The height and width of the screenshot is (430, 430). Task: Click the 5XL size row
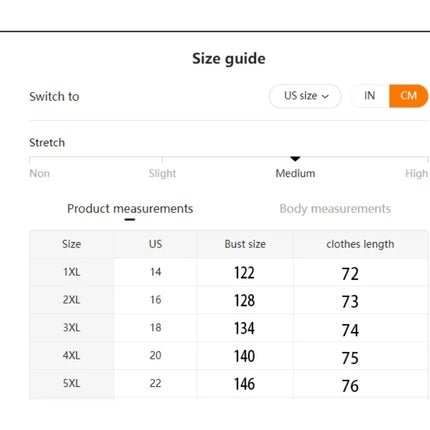[229, 383]
